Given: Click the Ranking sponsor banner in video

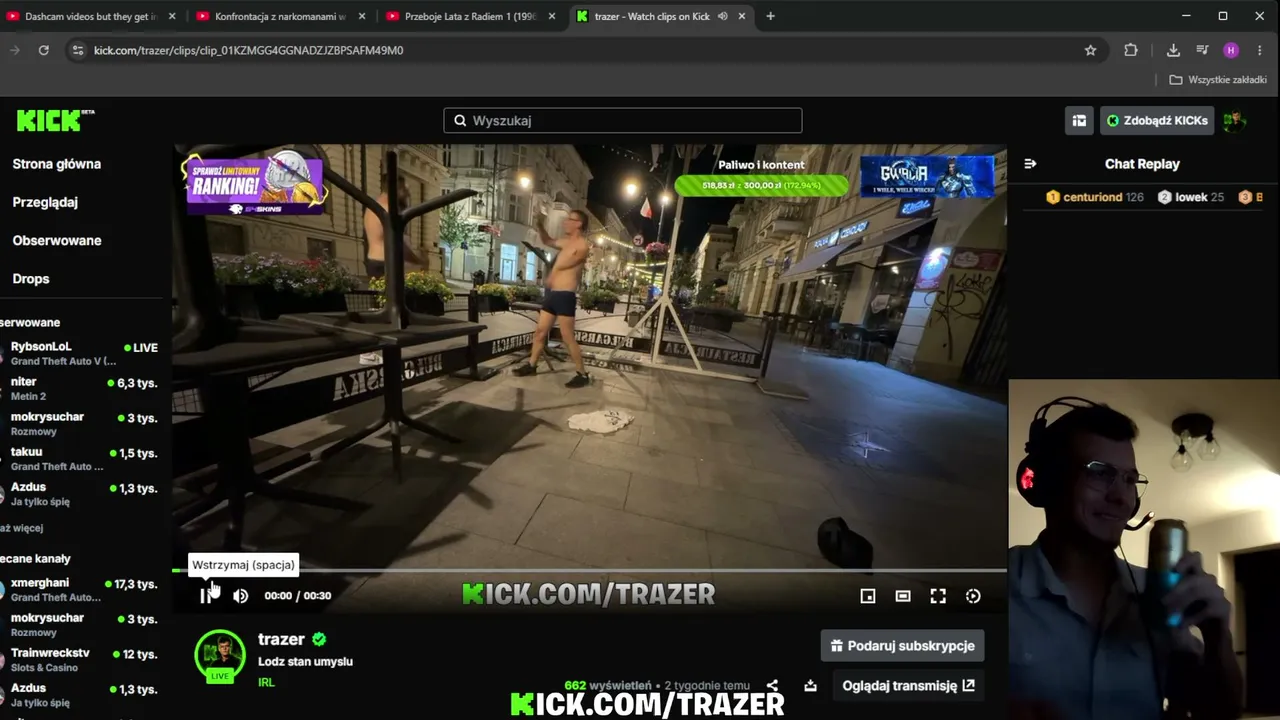Looking at the screenshot, I should point(254,183).
